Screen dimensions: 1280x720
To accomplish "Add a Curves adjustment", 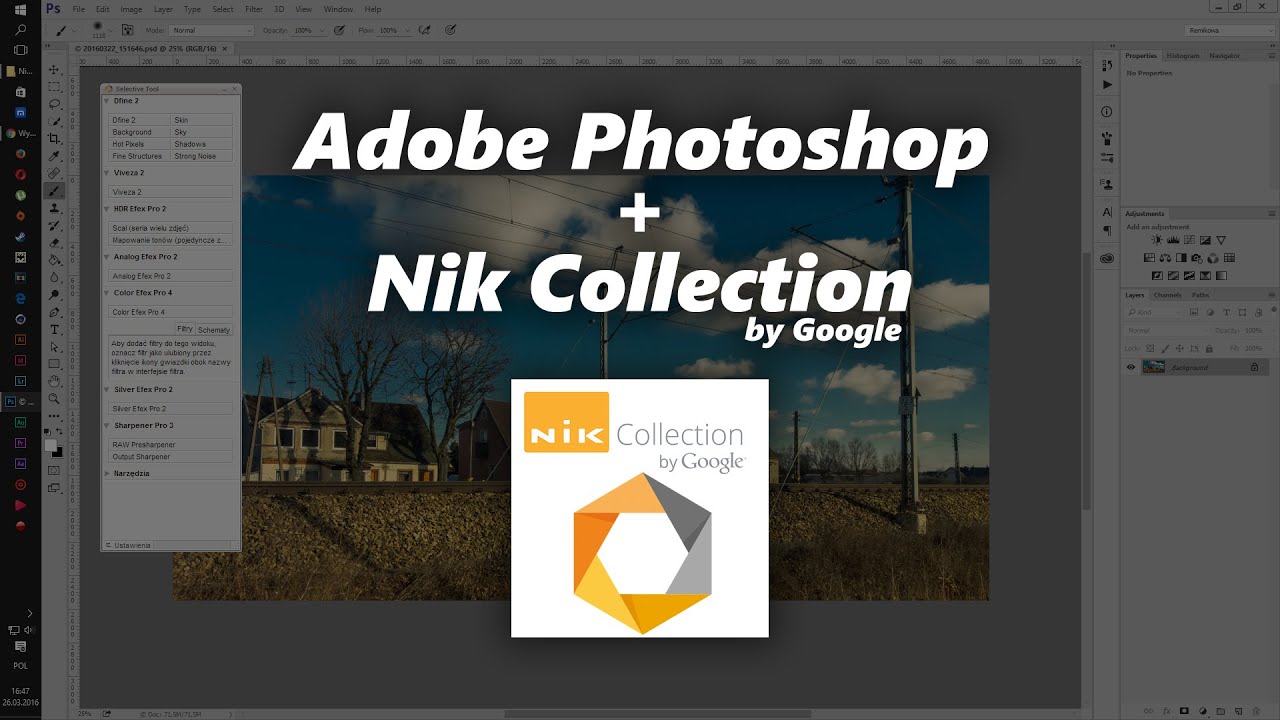I will tap(1188, 240).
